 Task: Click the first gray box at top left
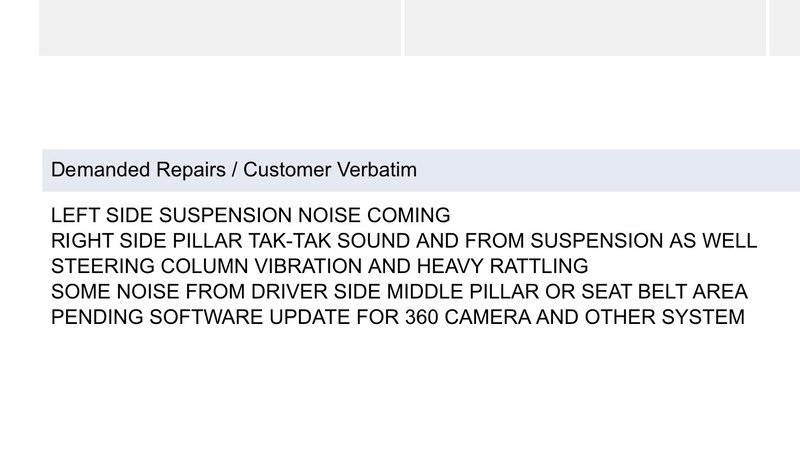click(x=220, y=28)
